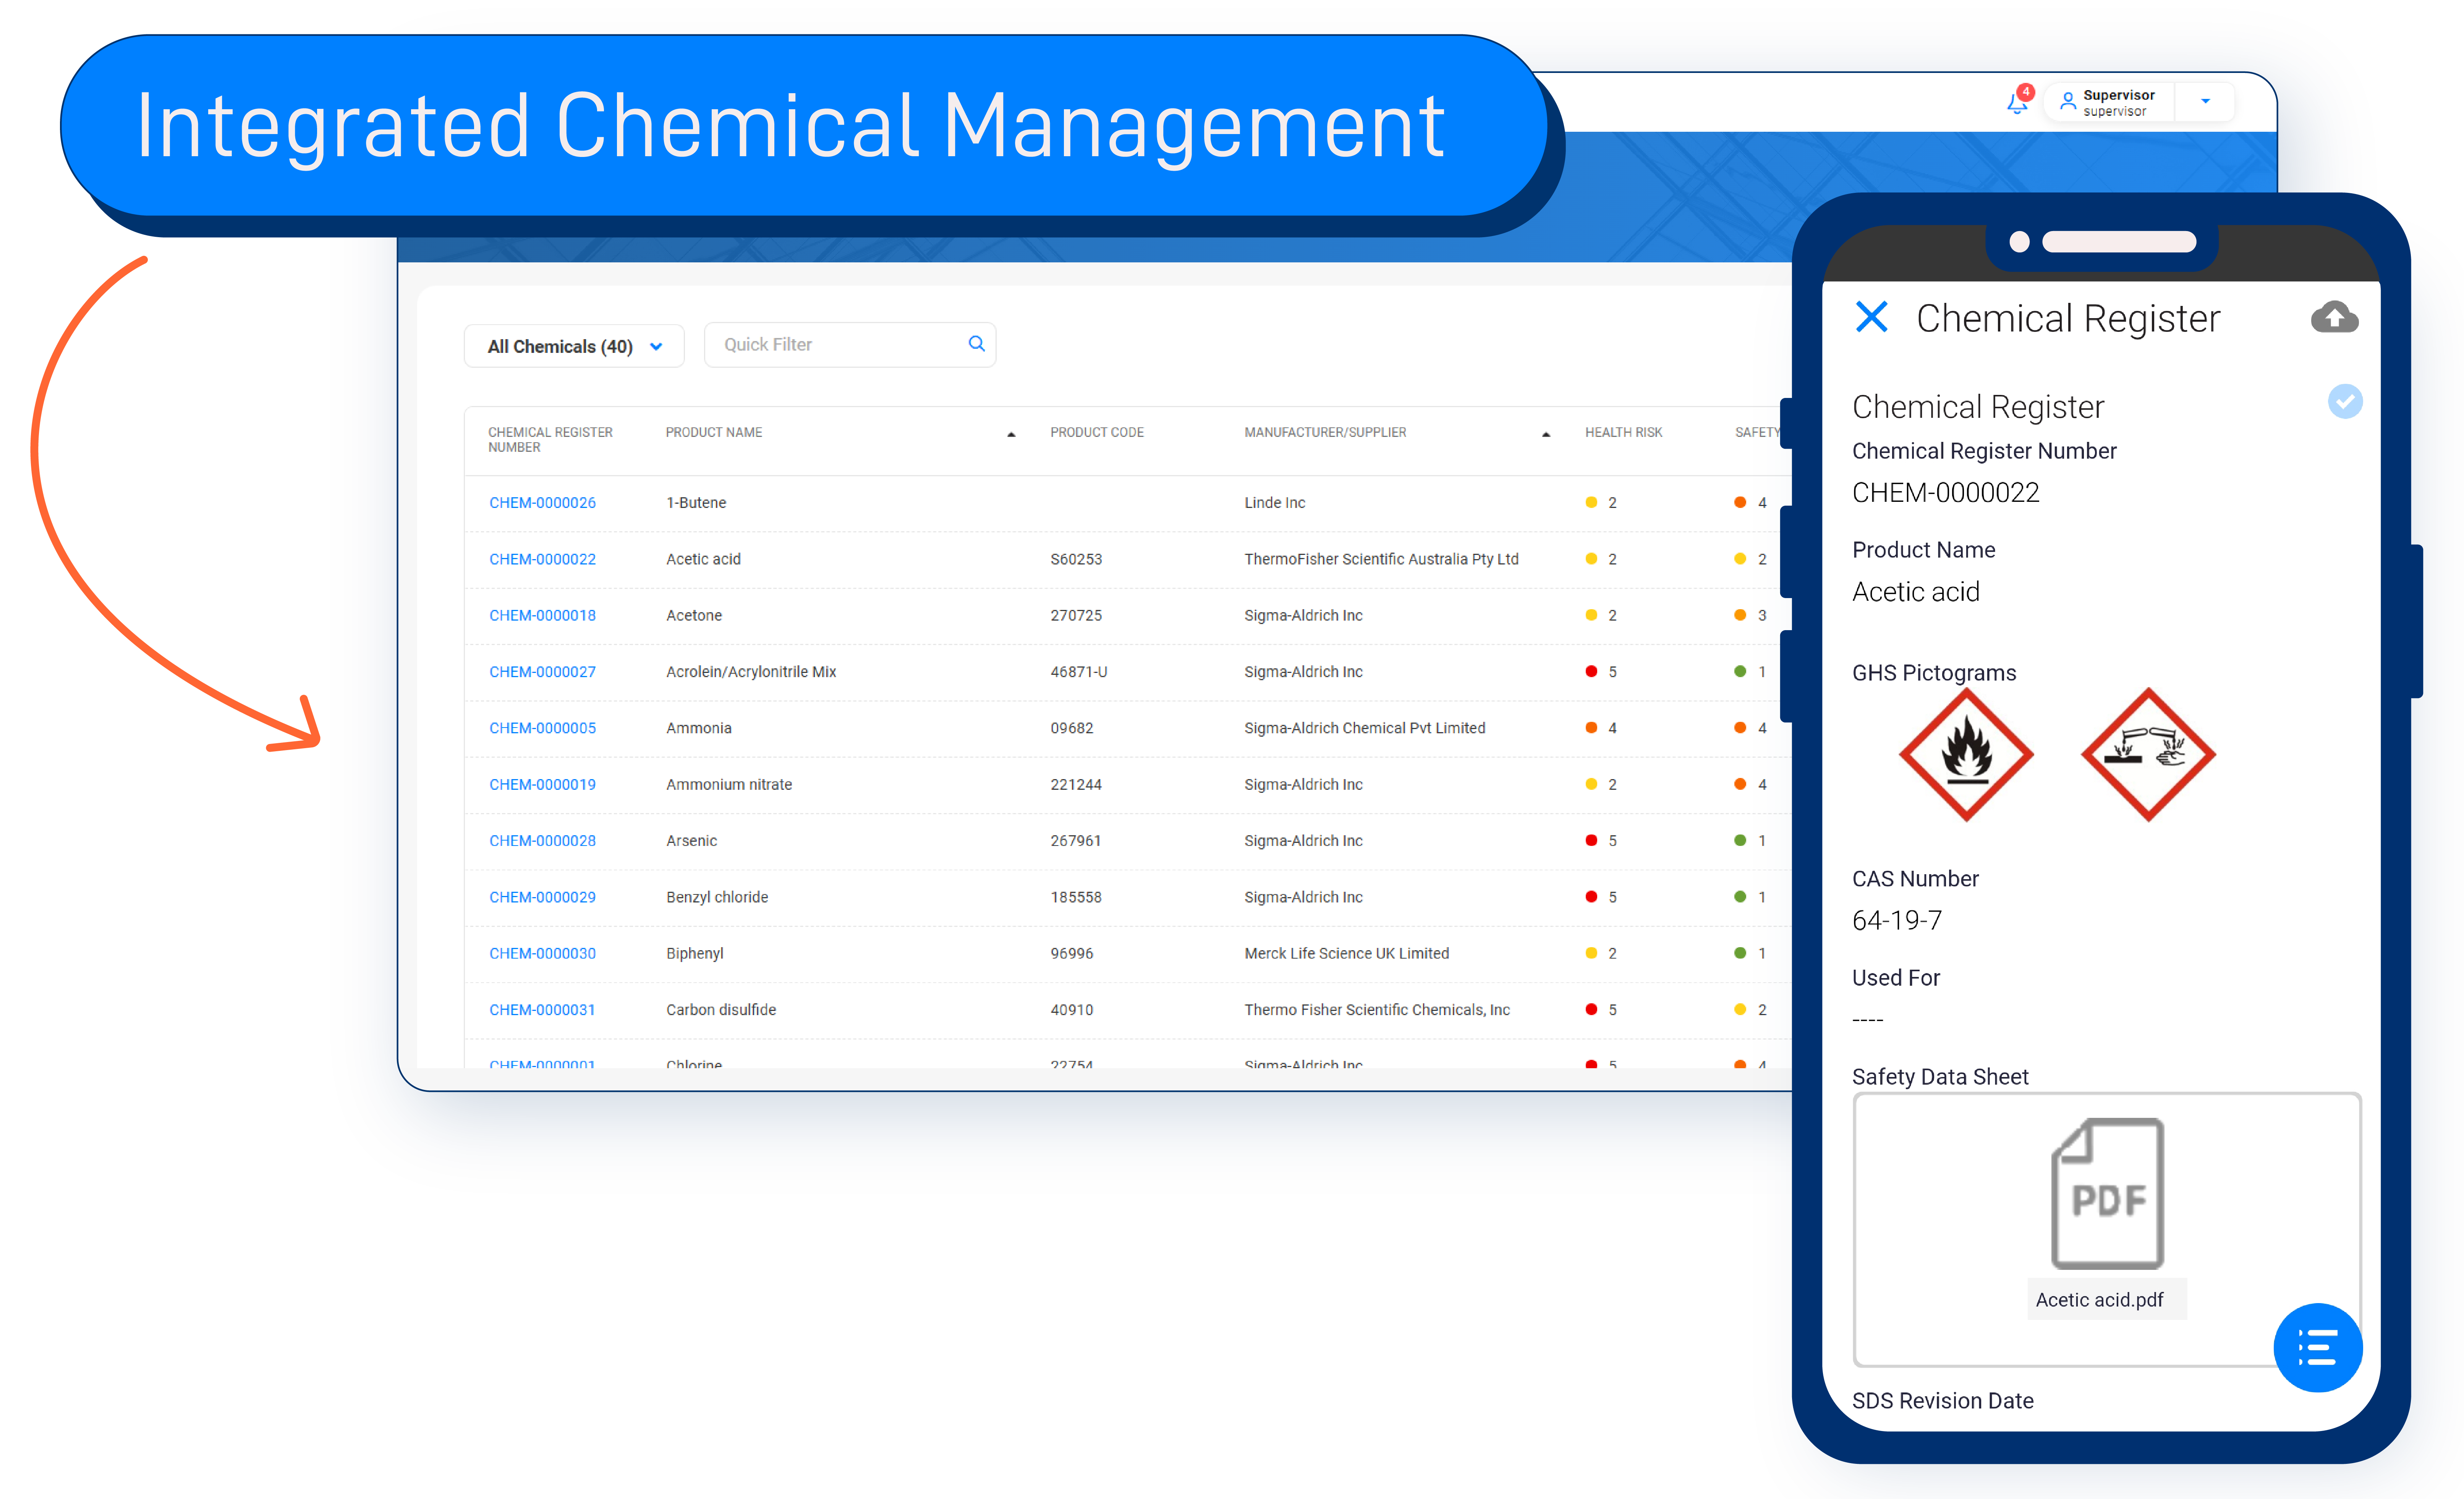Open record CHEM-0000018
The width and height of the screenshot is (2464, 1499).
542,616
